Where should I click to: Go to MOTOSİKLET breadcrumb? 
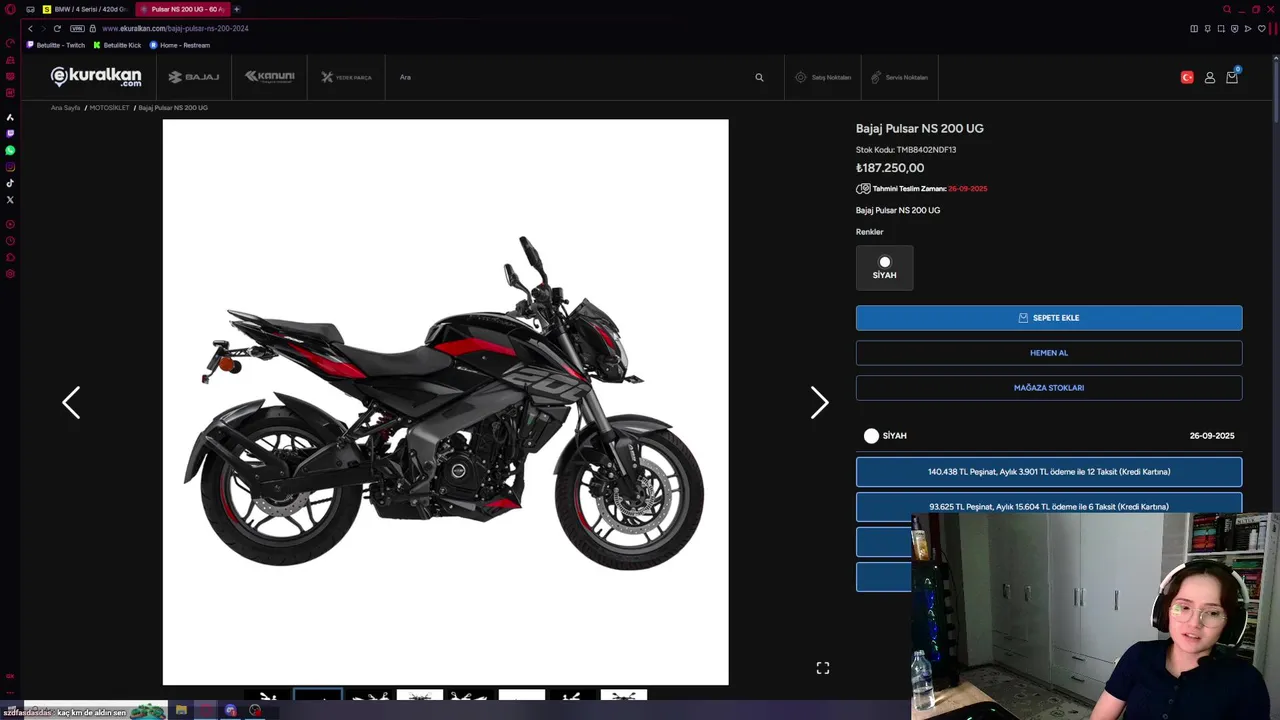[109, 107]
